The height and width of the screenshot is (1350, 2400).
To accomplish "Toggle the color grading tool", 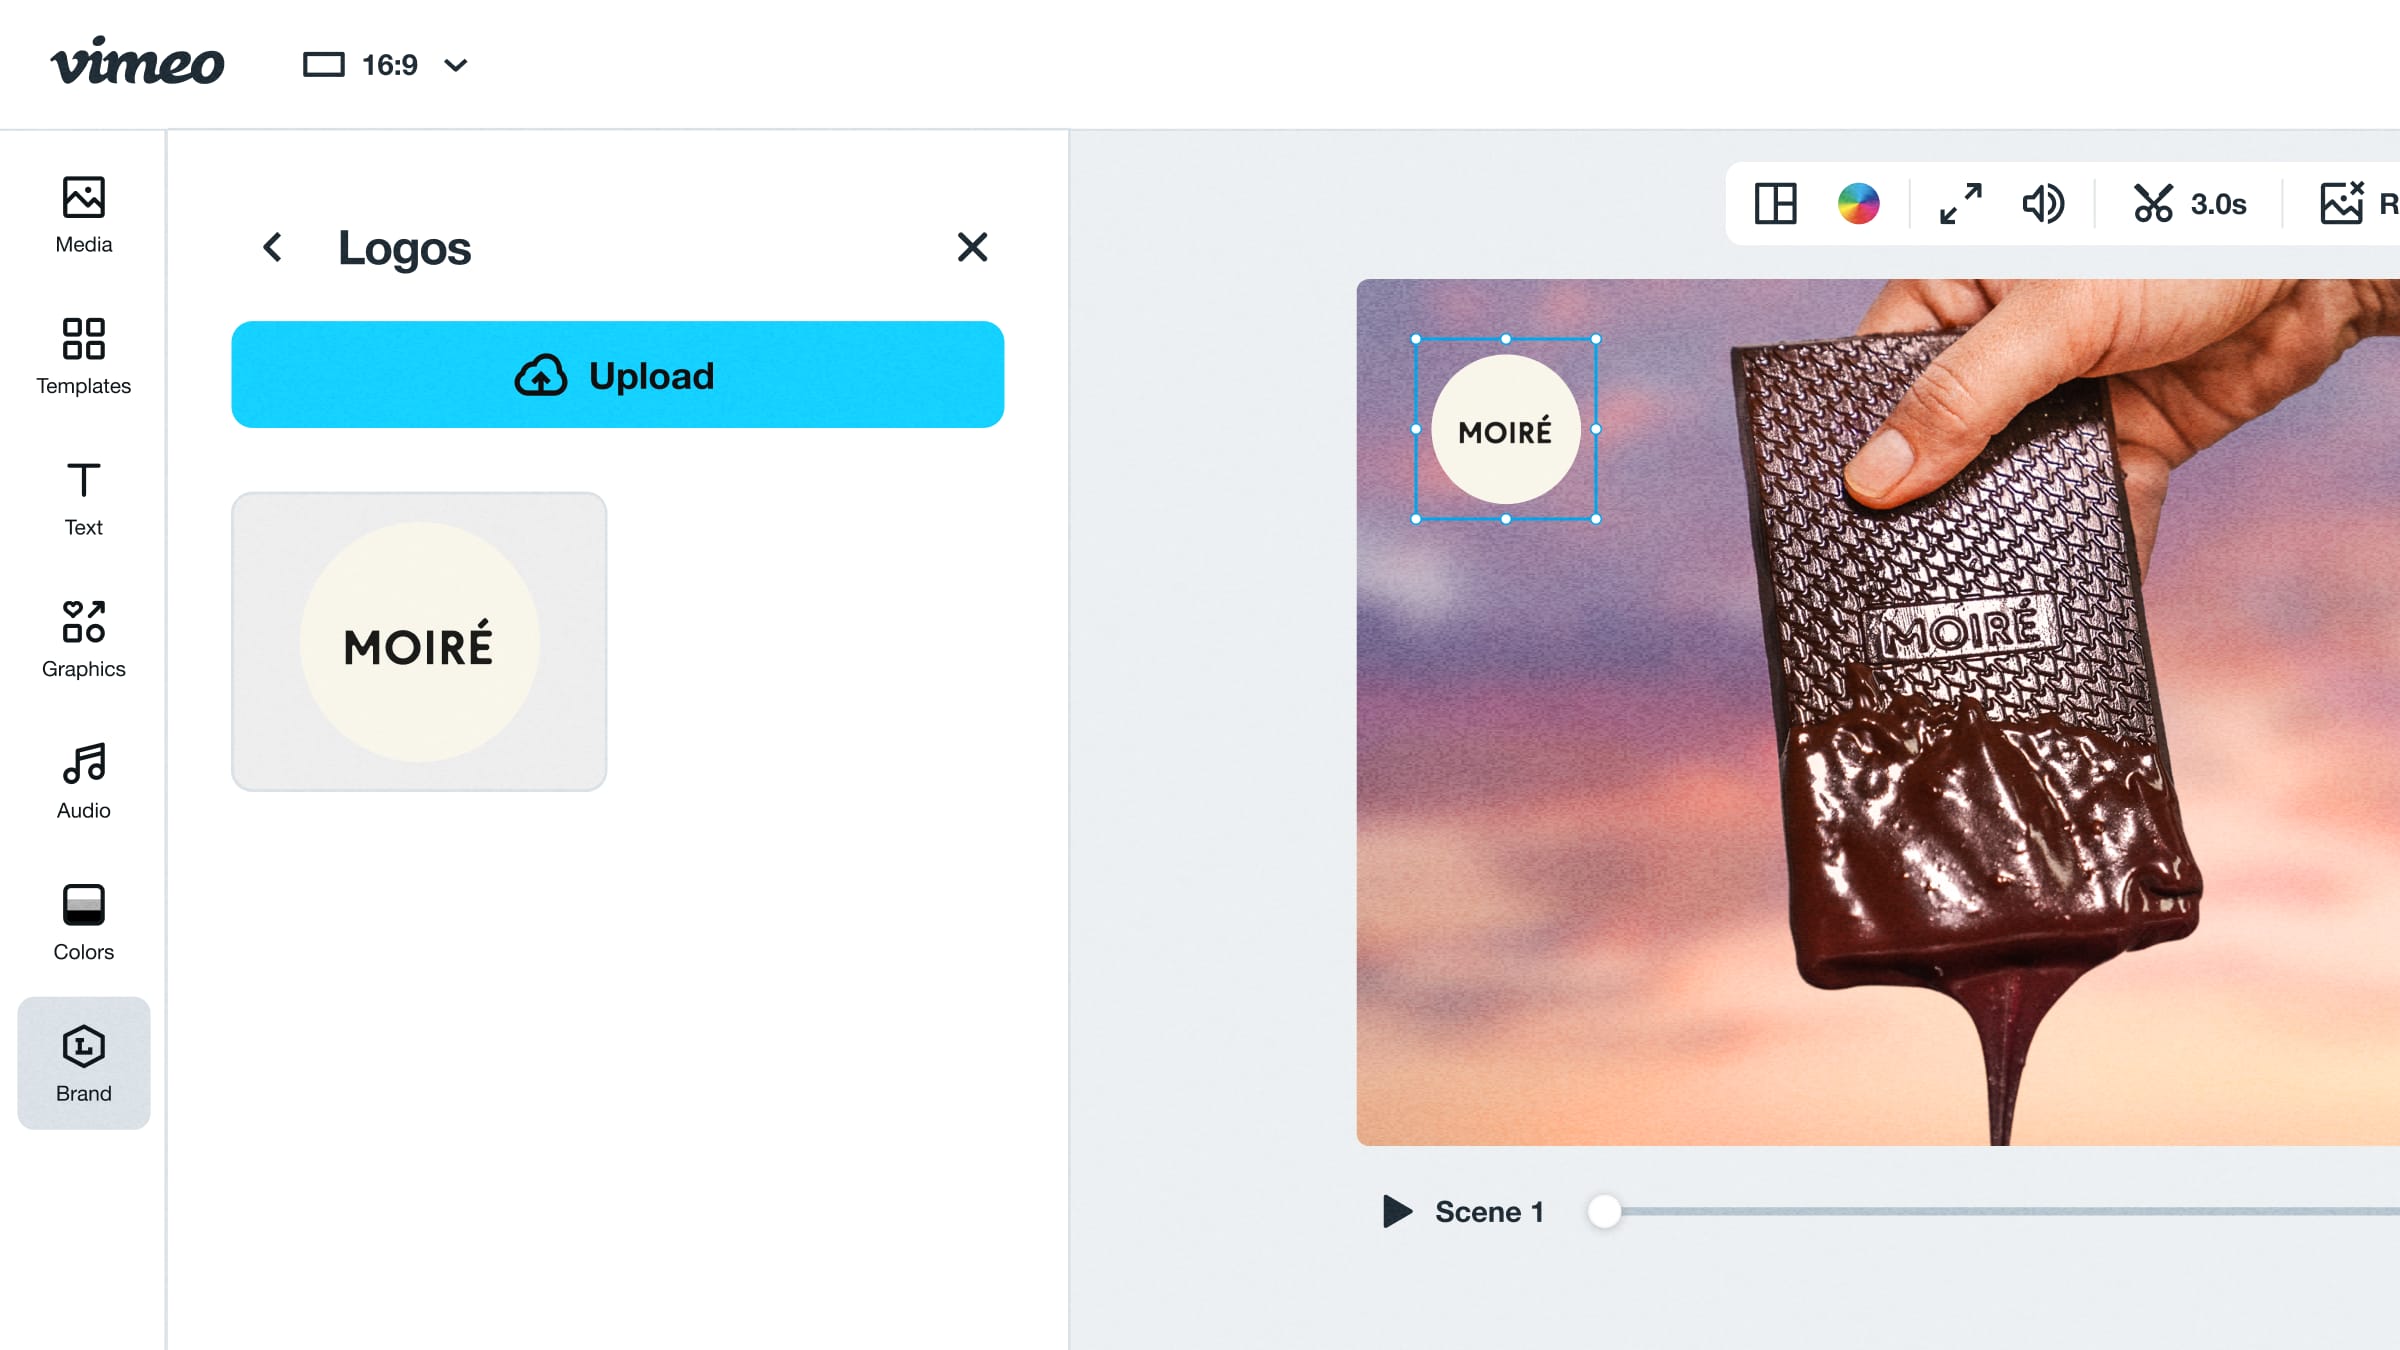I will tap(1861, 203).
